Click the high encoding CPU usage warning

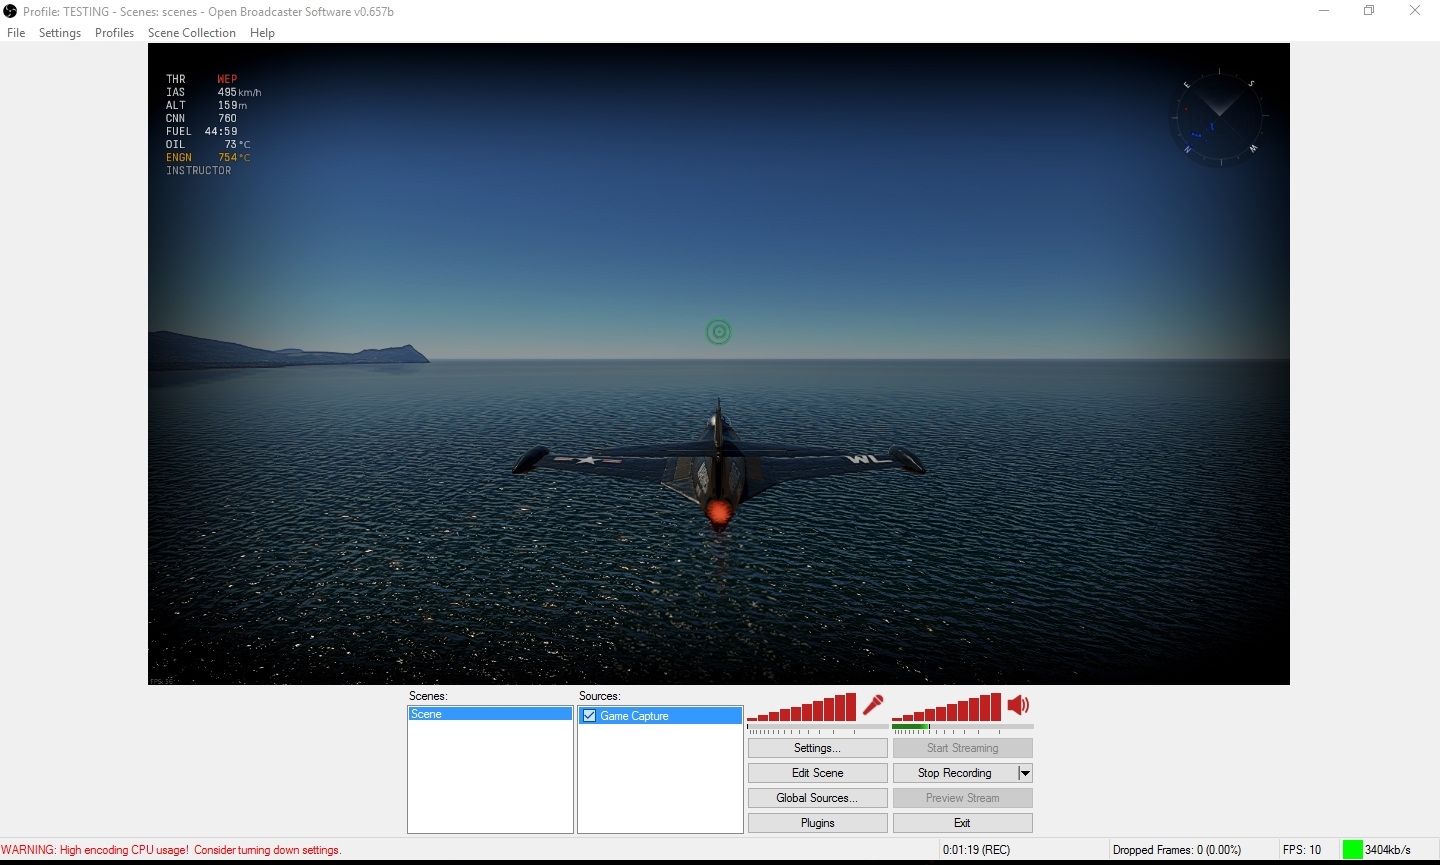171,850
